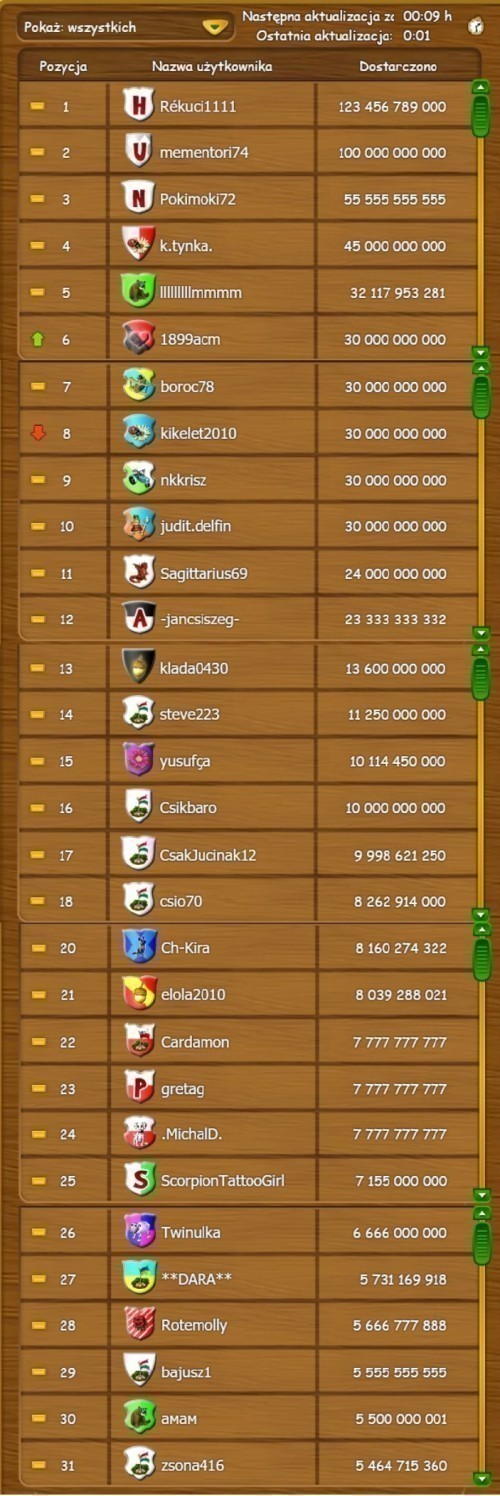This screenshot has width=500, height=1496.
Task: Open player profile of k.tynka.
Action: click(186, 245)
